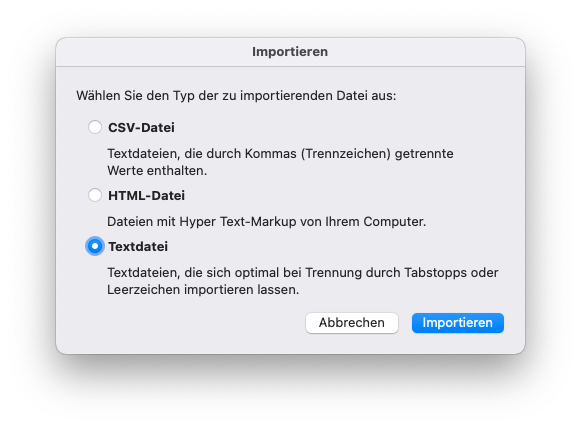Image resolution: width=581 pixels, height=428 pixels.
Task: Click the 'Wählen Sie den Typ' prompt text
Action: [x=236, y=96]
